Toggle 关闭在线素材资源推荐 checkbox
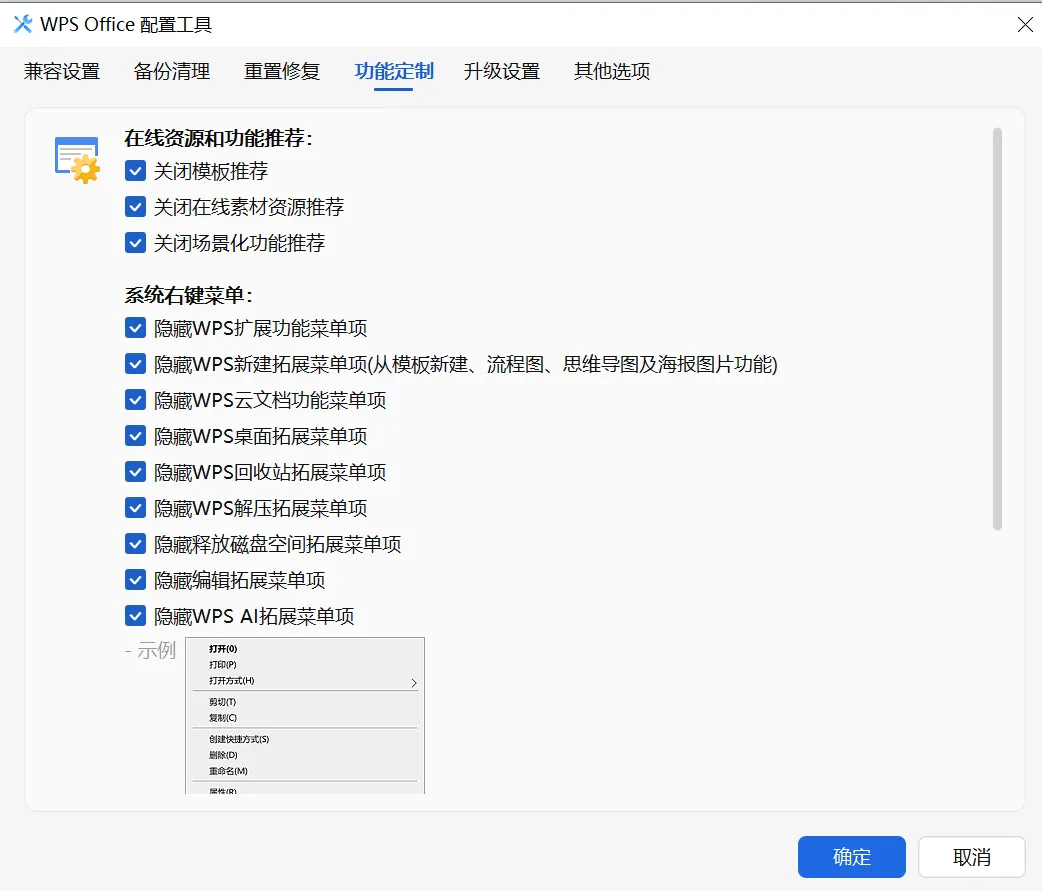This screenshot has height=891, width=1042. (136, 207)
